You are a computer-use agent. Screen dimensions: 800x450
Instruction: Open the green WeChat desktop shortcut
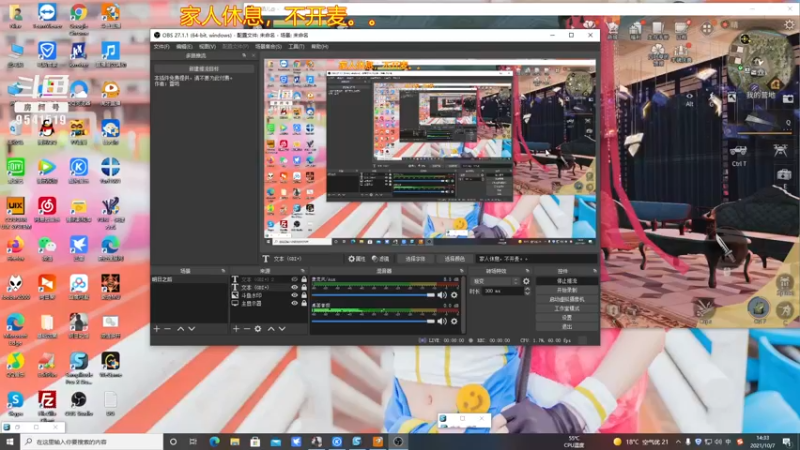tap(47, 249)
